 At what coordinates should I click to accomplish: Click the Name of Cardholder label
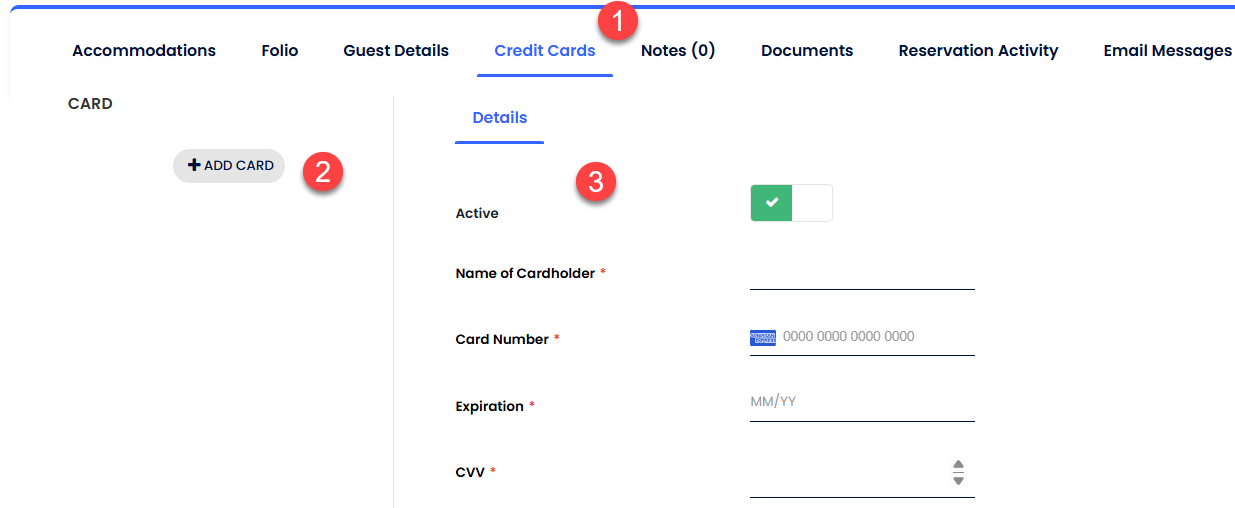(525, 273)
